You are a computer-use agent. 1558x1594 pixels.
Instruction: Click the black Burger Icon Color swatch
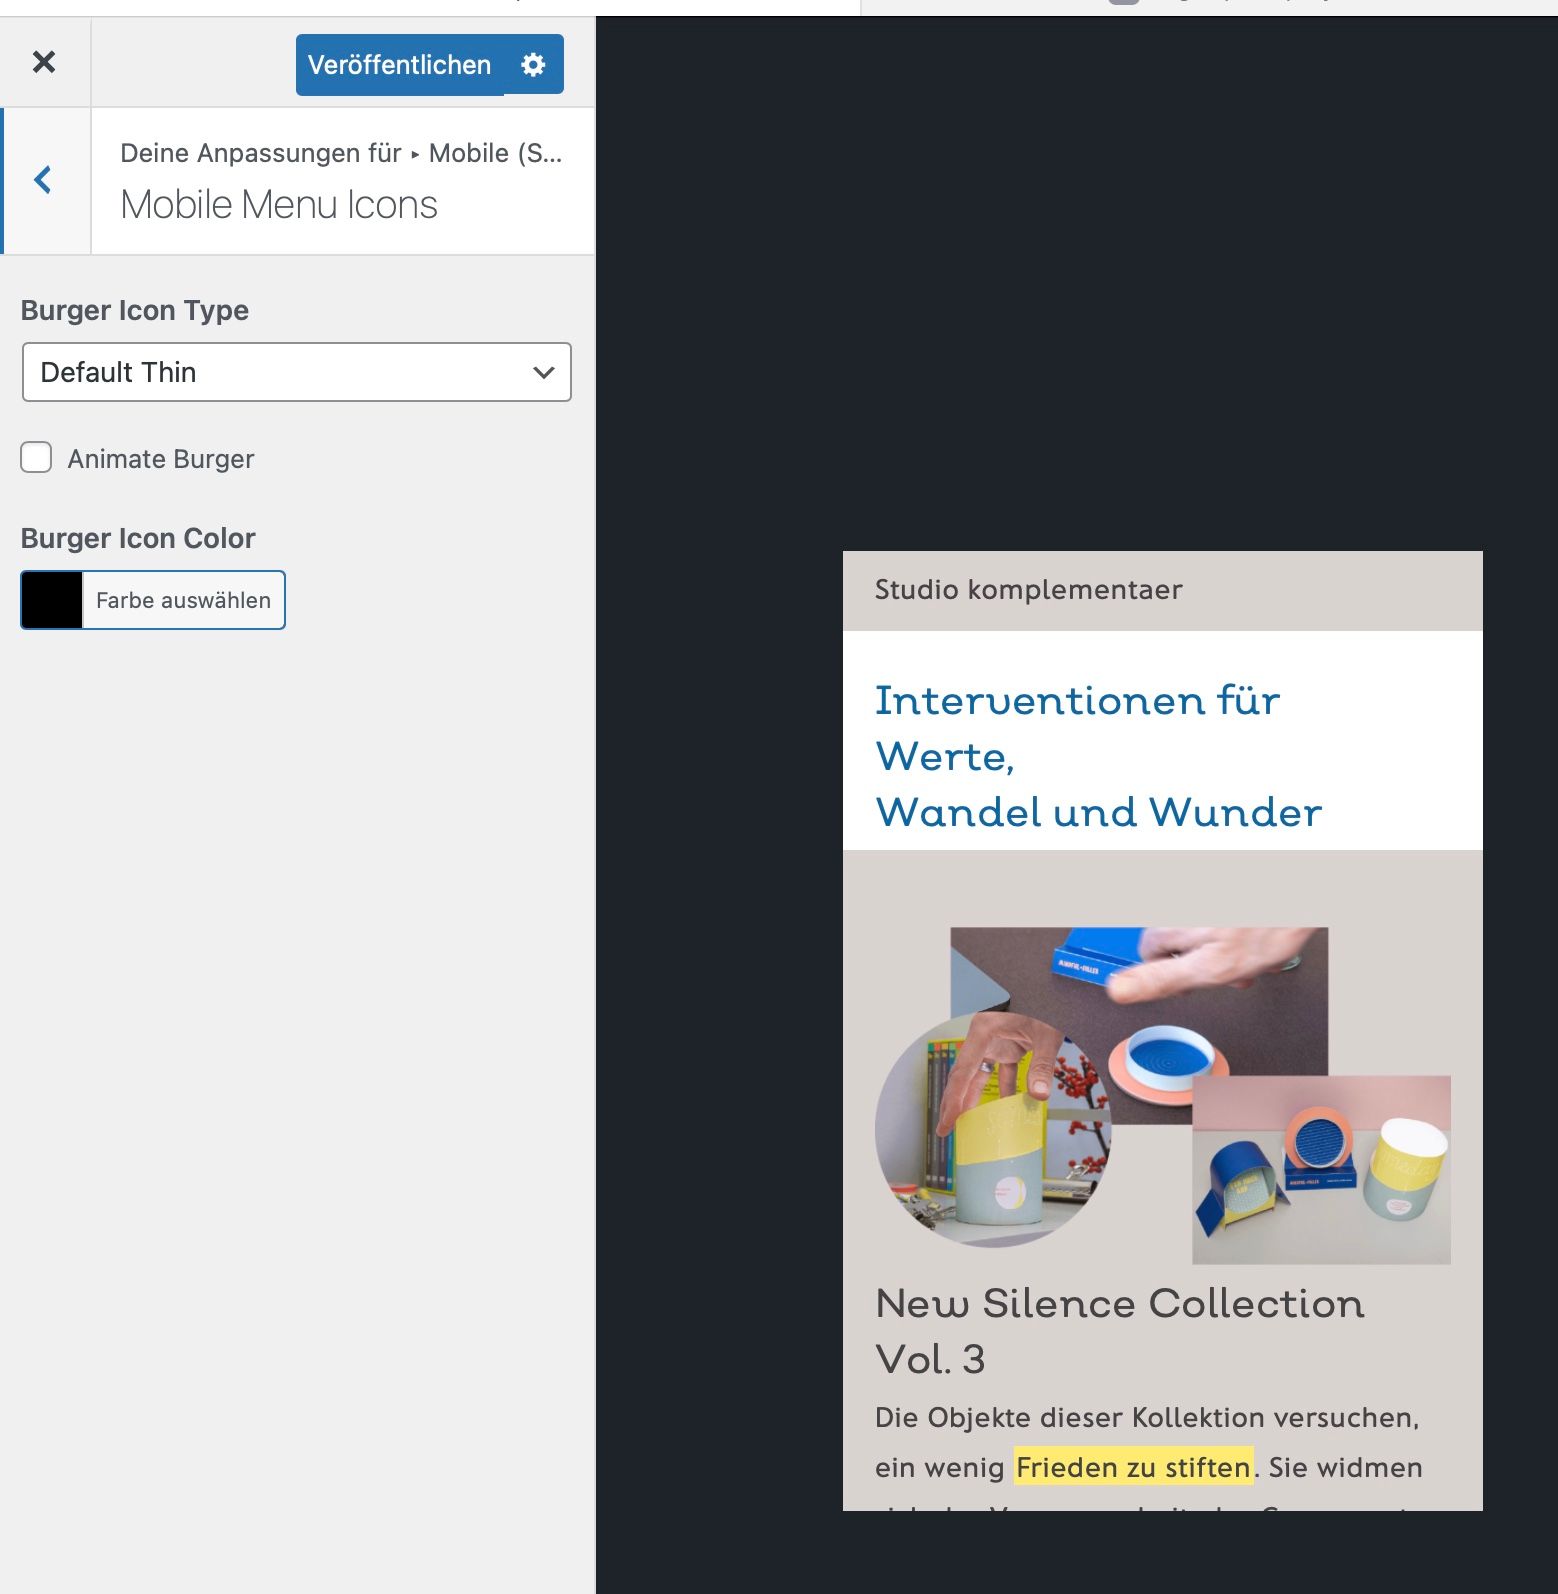coord(52,600)
